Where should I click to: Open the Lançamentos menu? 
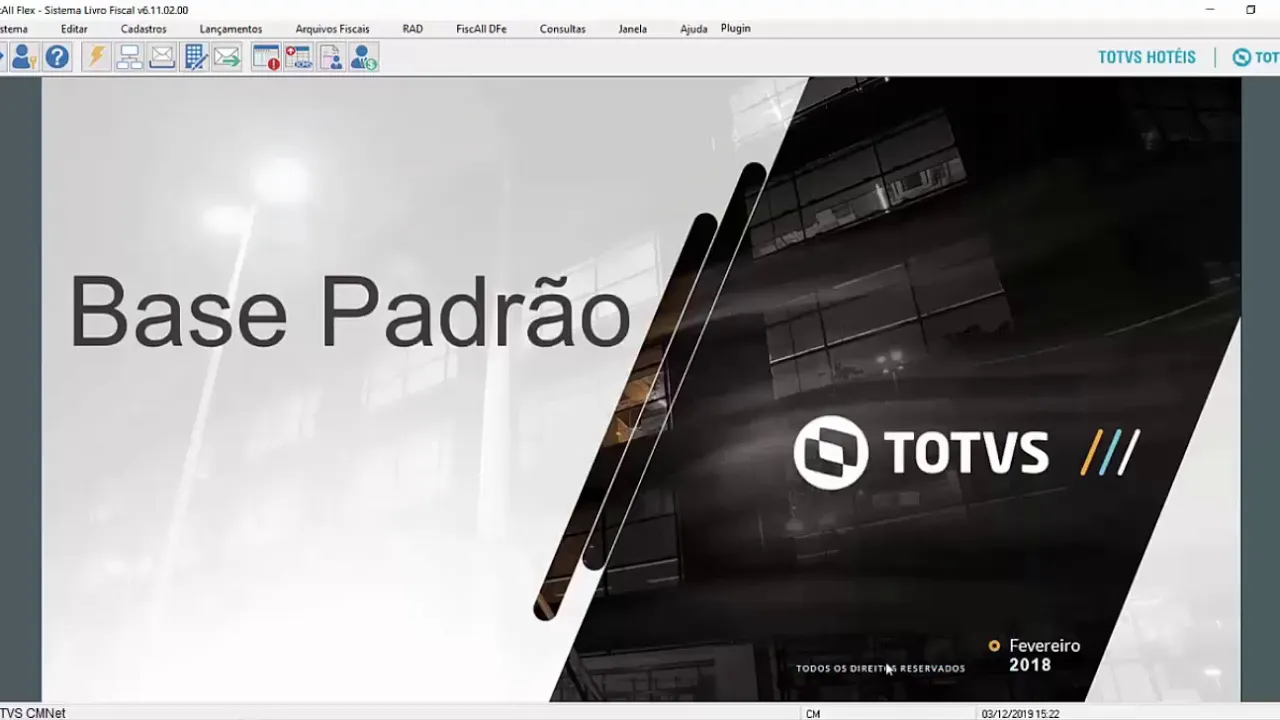click(231, 29)
